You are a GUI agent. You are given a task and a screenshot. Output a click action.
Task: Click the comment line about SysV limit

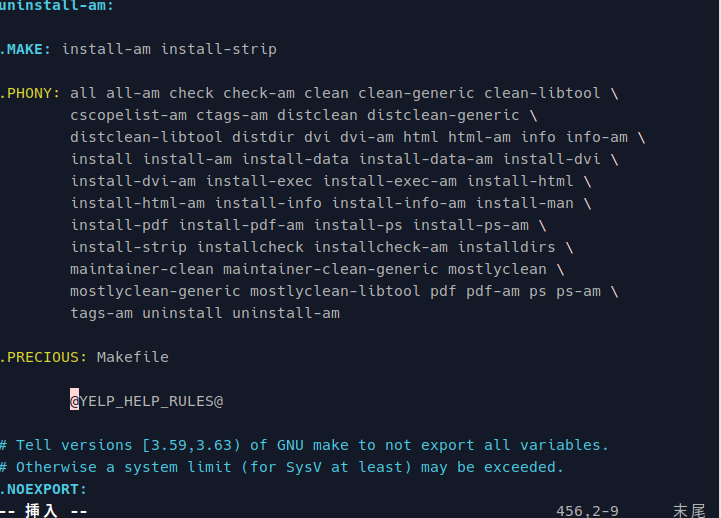pos(281,467)
